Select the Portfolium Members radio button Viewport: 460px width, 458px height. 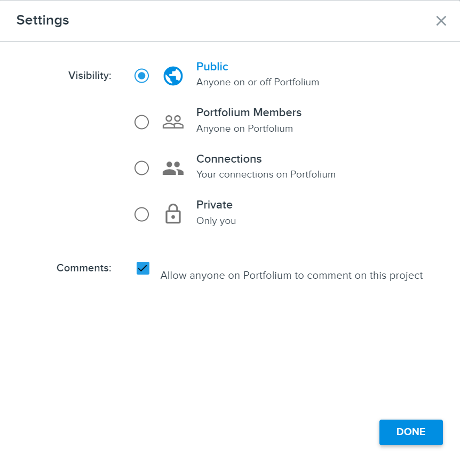(x=142, y=122)
